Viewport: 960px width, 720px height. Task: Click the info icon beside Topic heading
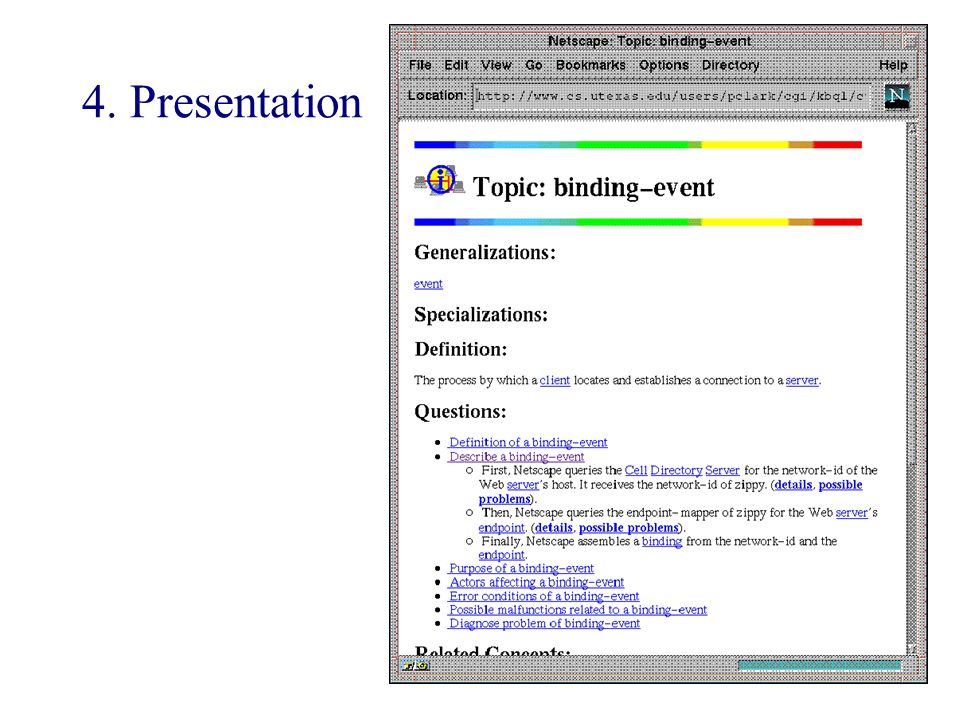[440, 180]
